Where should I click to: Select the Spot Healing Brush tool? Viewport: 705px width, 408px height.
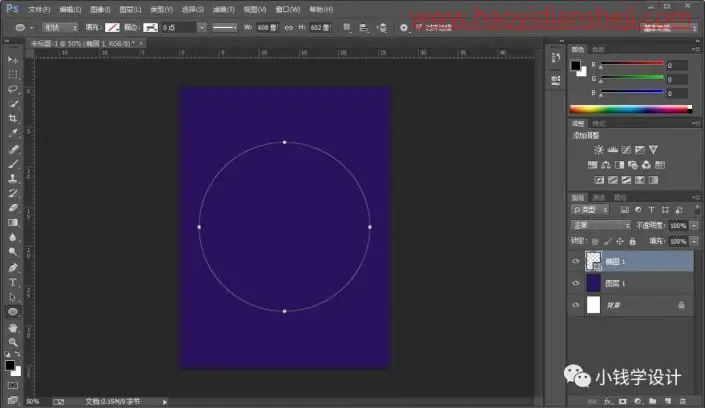[x=13, y=149]
